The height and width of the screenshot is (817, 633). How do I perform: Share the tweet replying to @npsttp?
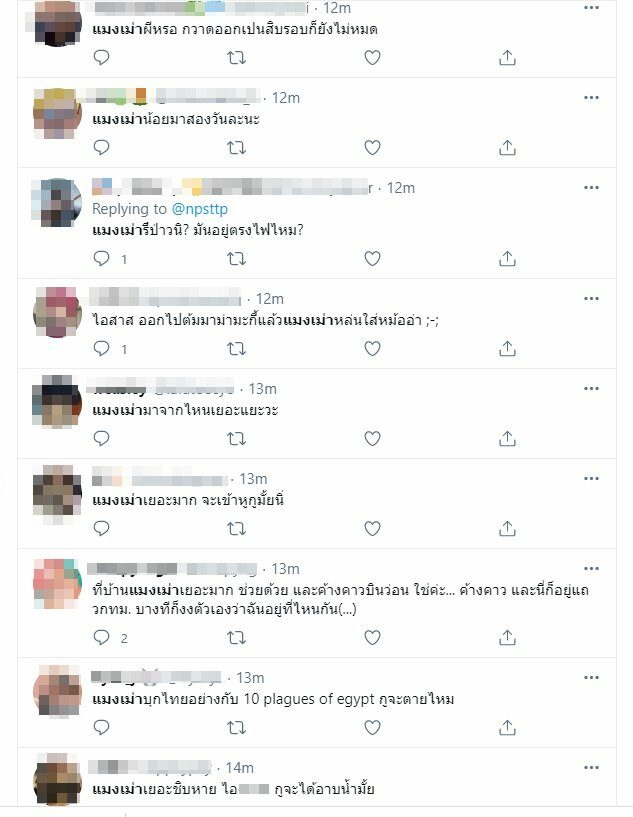507,258
